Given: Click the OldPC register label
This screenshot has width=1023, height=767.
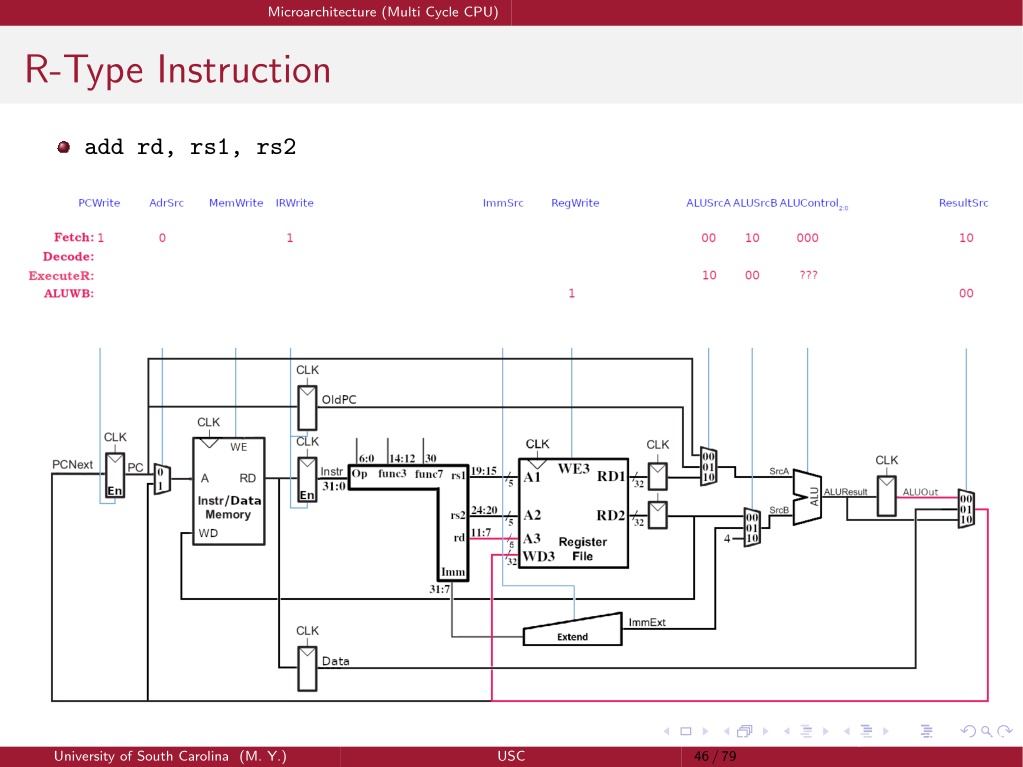Looking at the screenshot, I should pyautogui.click(x=339, y=400).
